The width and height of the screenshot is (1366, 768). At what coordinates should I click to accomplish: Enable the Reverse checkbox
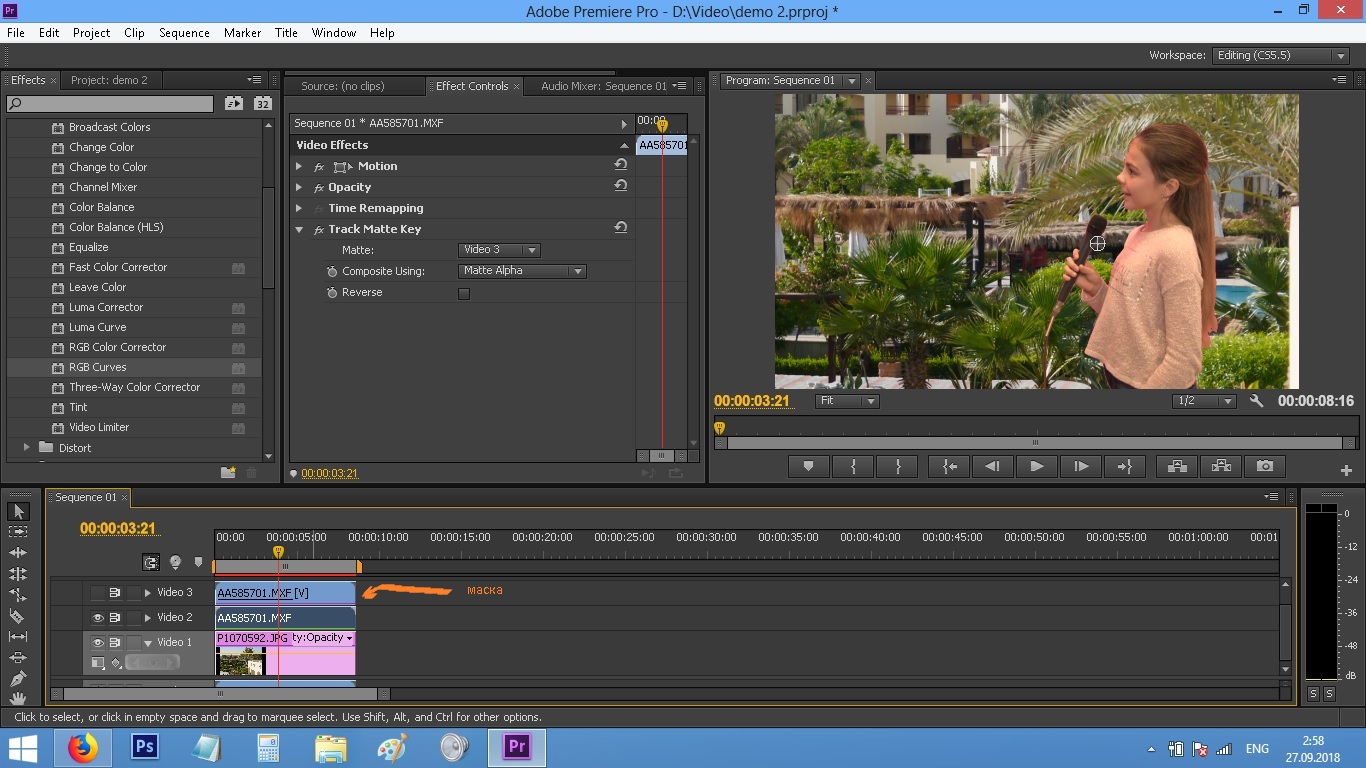(463, 293)
